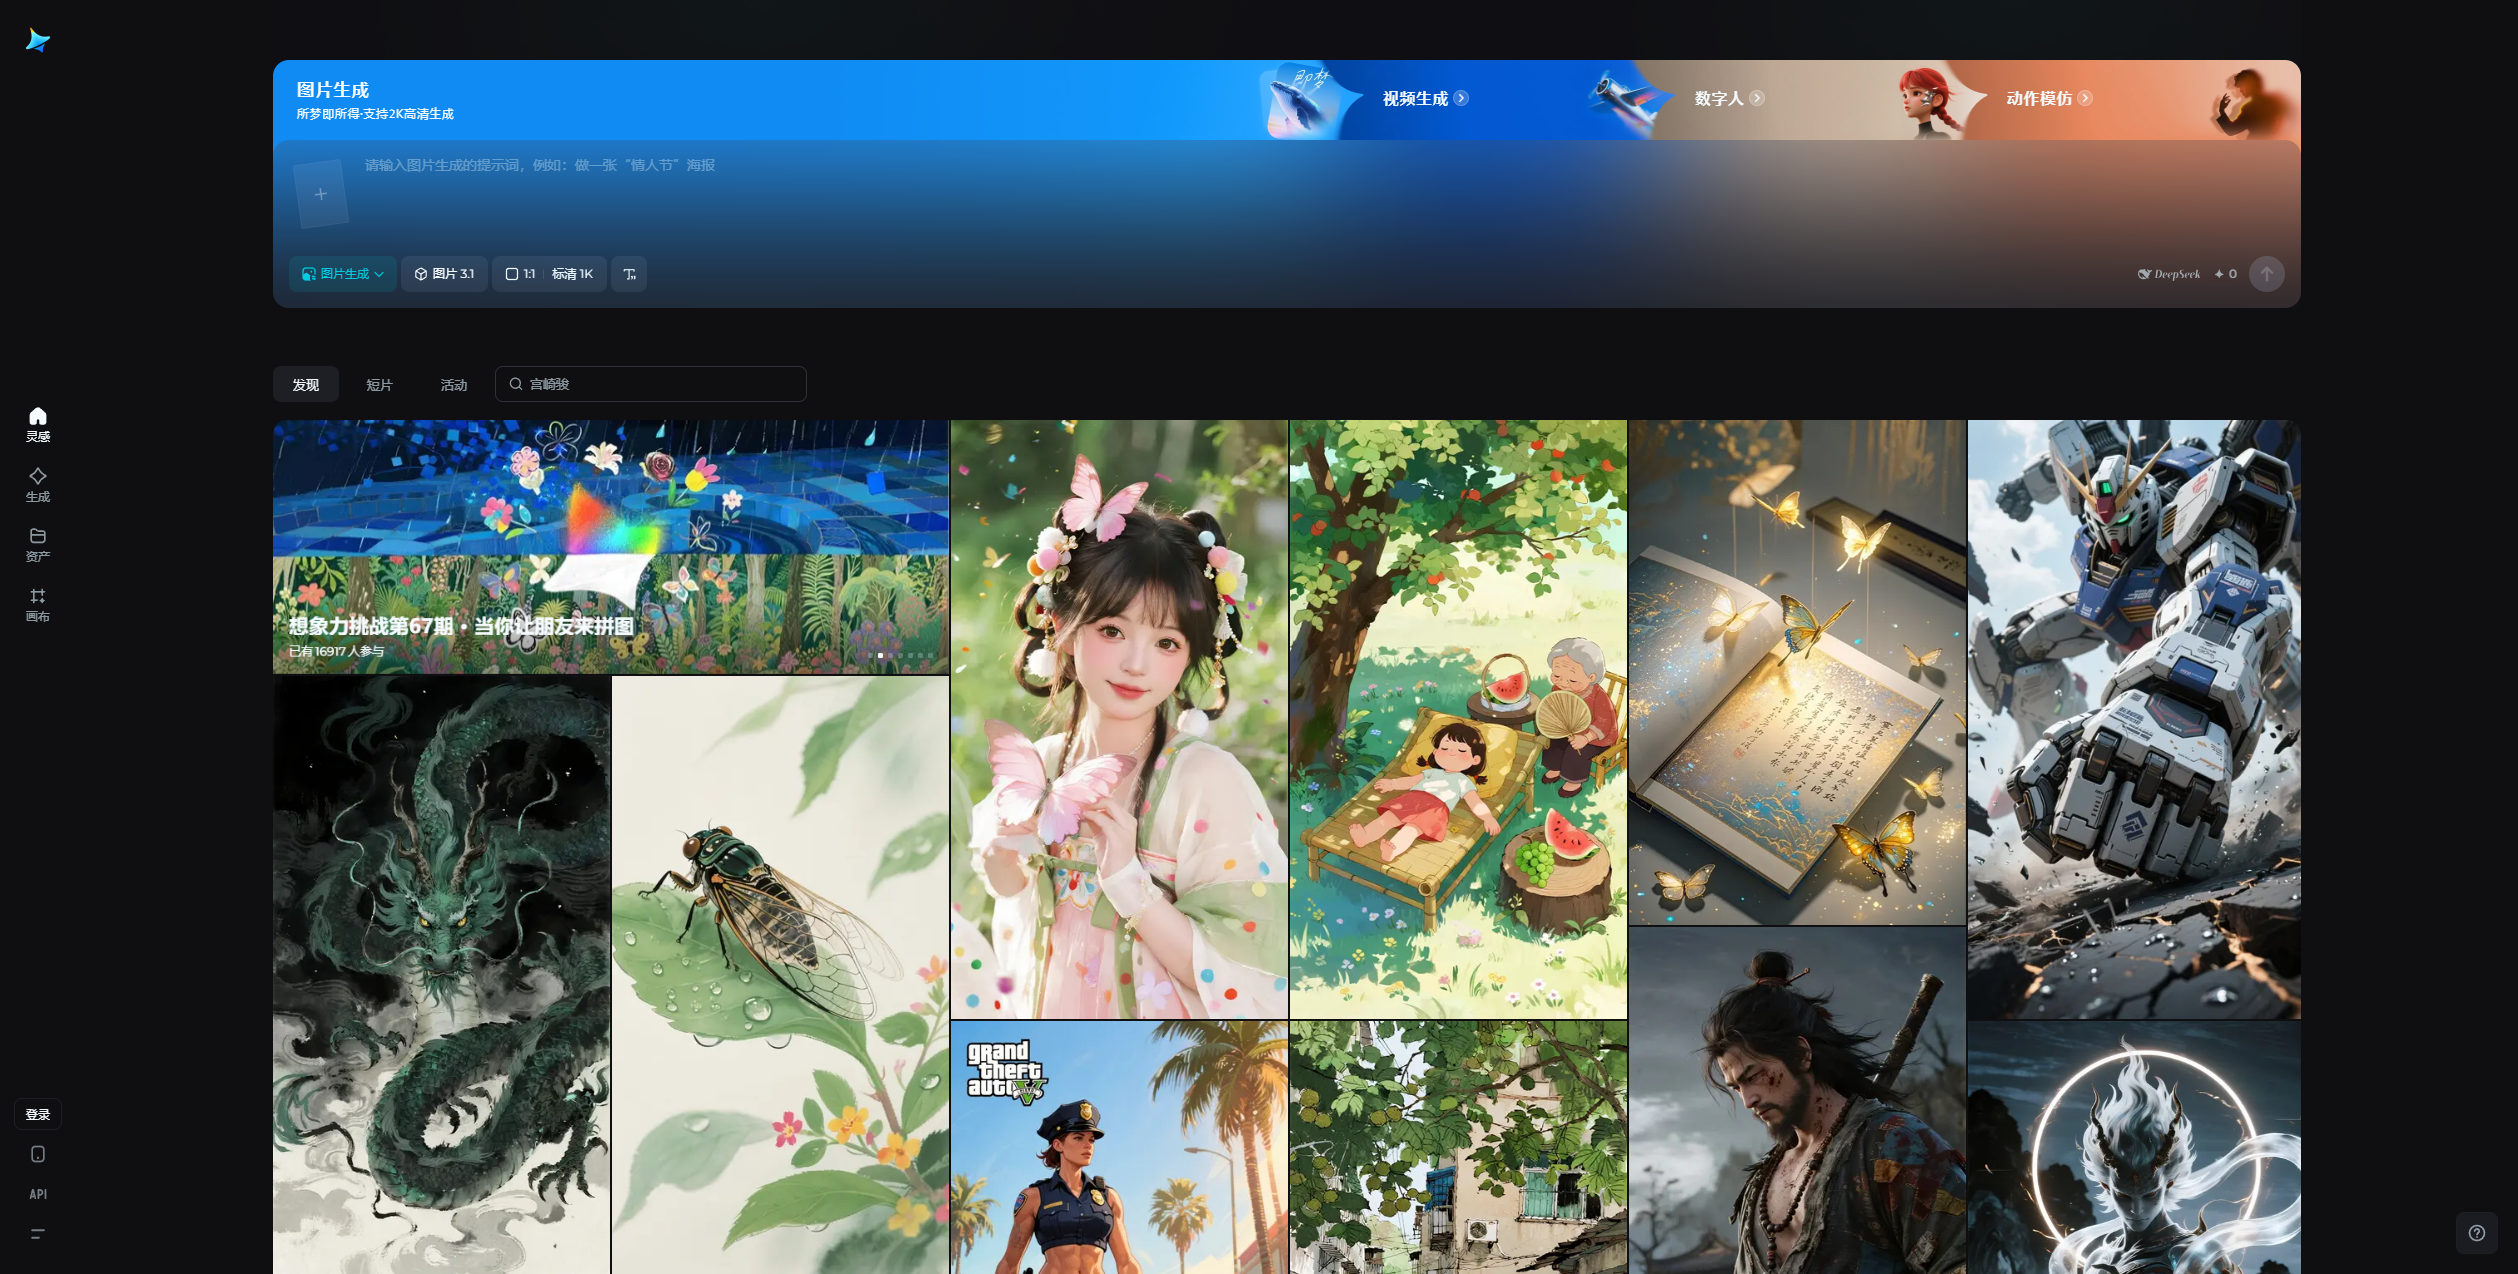This screenshot has width=2518, height=1274.
Task: Open 生成 (Generate) in the left sidebar
Action: pyautogui.click(x=37, y=484)
